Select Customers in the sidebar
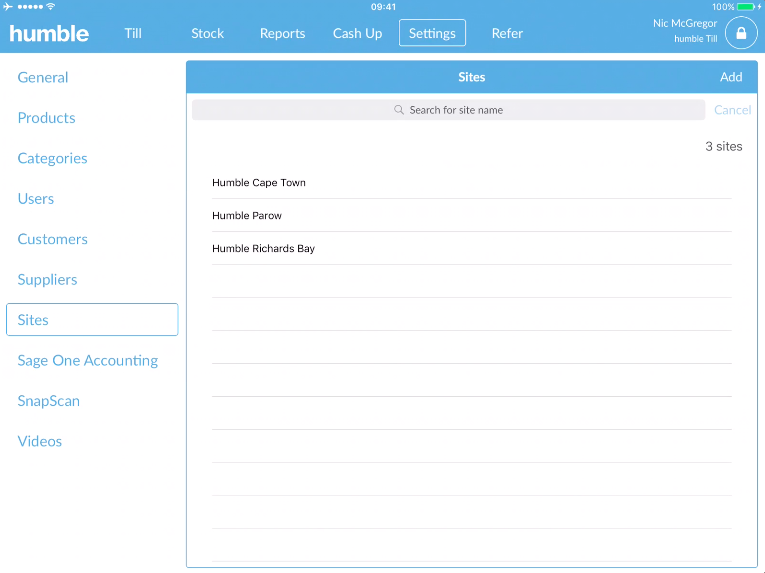 pos(53,239)
